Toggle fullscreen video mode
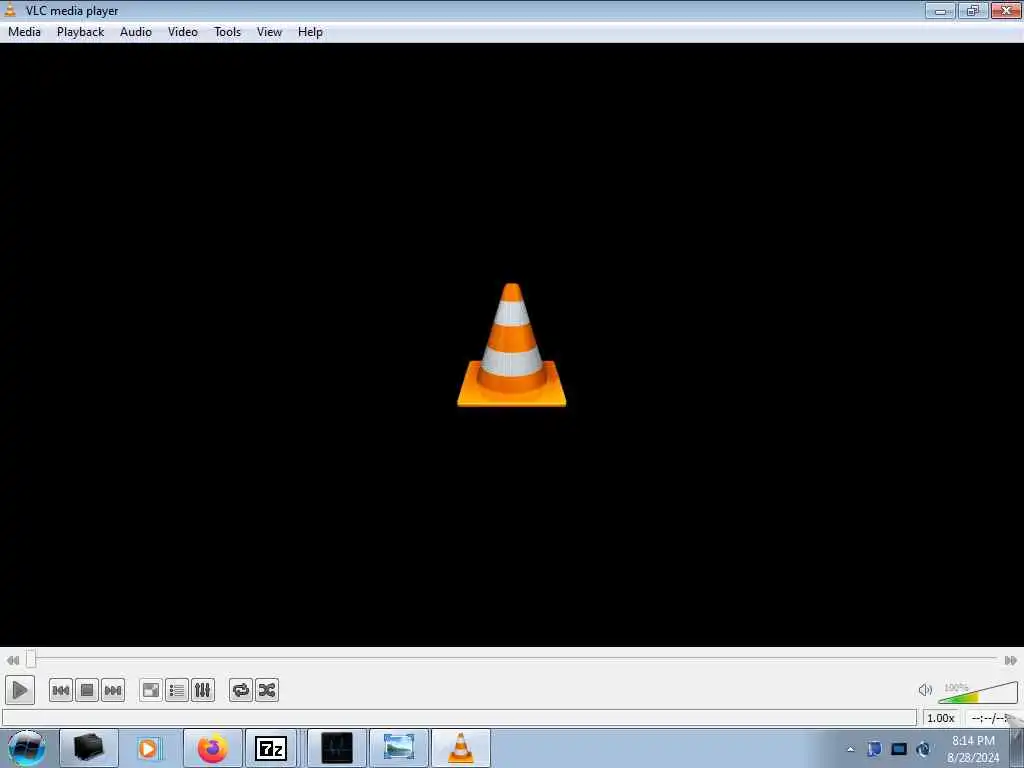 (151, 690)
